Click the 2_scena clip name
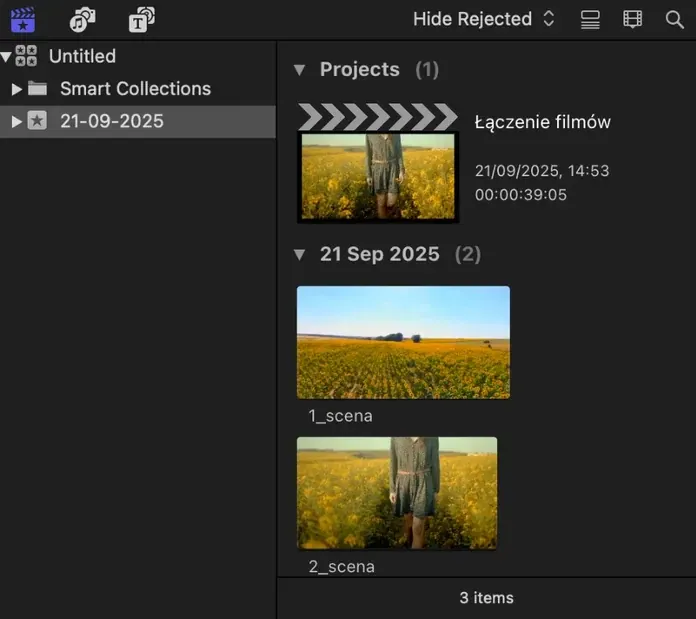This screenshot has height=619, width=696. [x=342, y=567]
